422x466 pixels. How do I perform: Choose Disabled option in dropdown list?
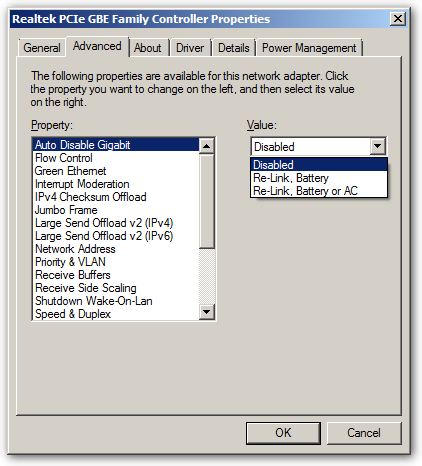319,165
